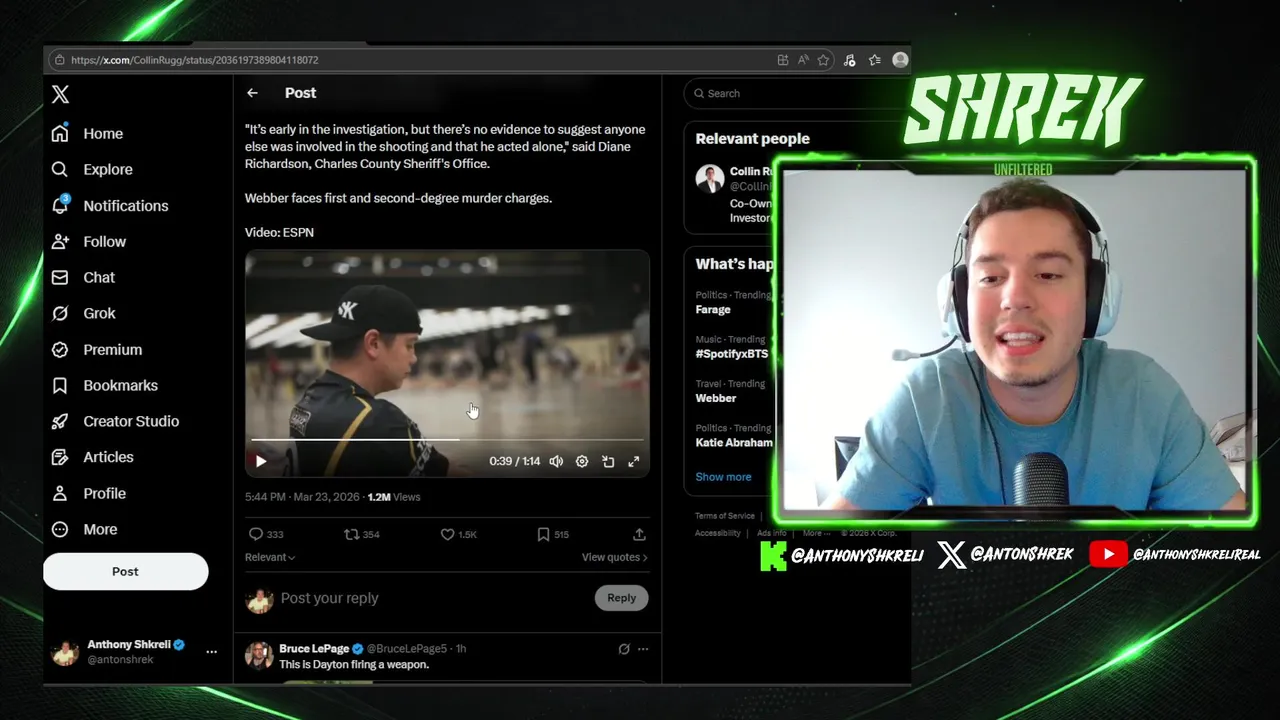Click the Anthony Shkreli account avatar
Viewport: 1280px width, 720px height.
point(65,652)
